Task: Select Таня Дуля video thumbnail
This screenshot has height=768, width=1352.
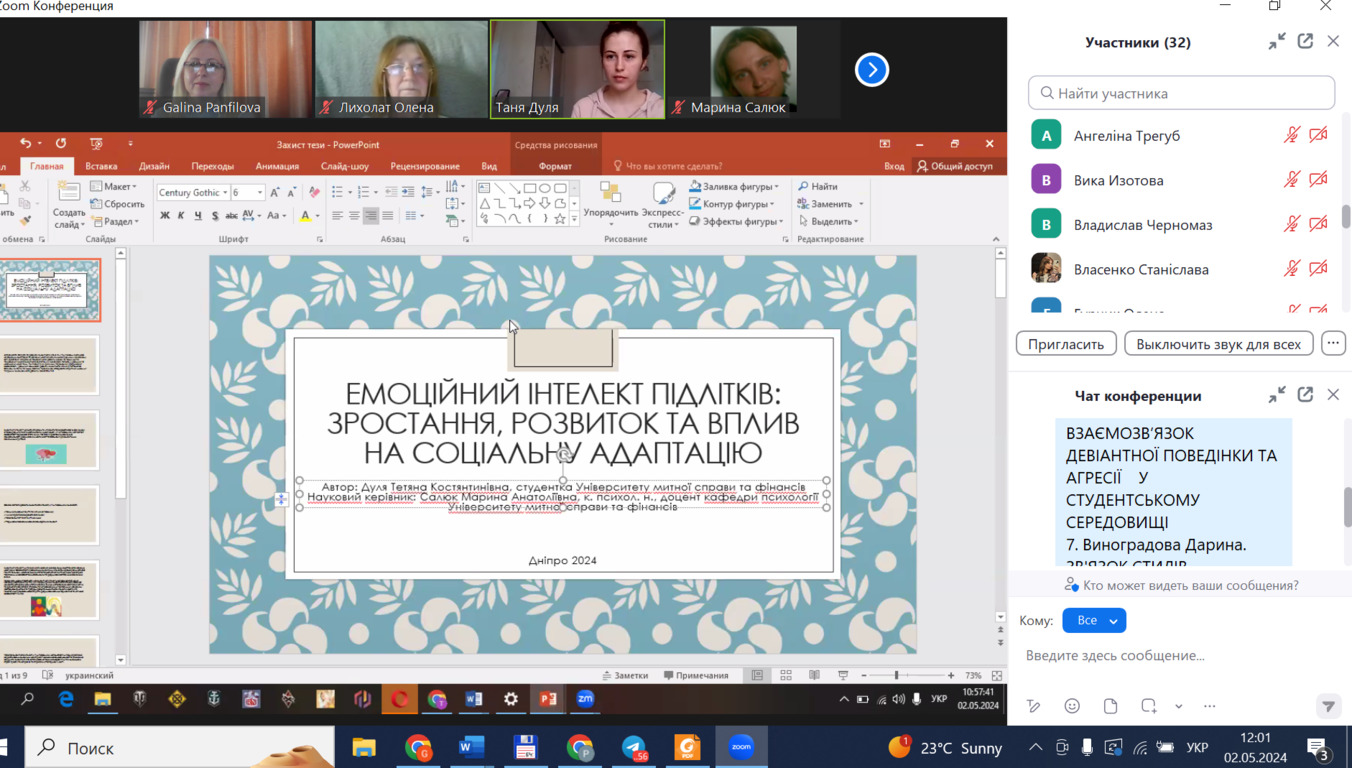Action: pos(577,69)
